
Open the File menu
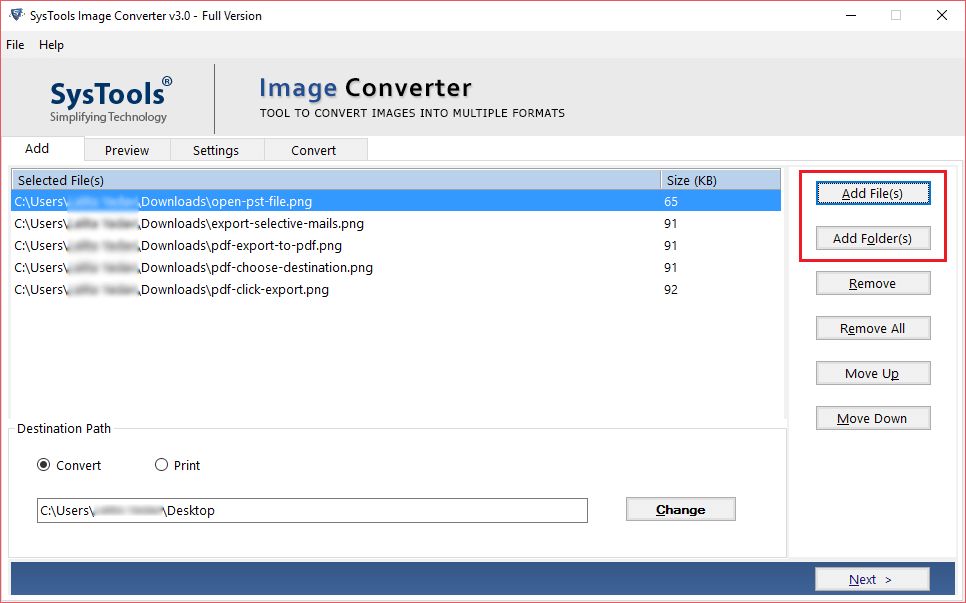click(15, 44)
